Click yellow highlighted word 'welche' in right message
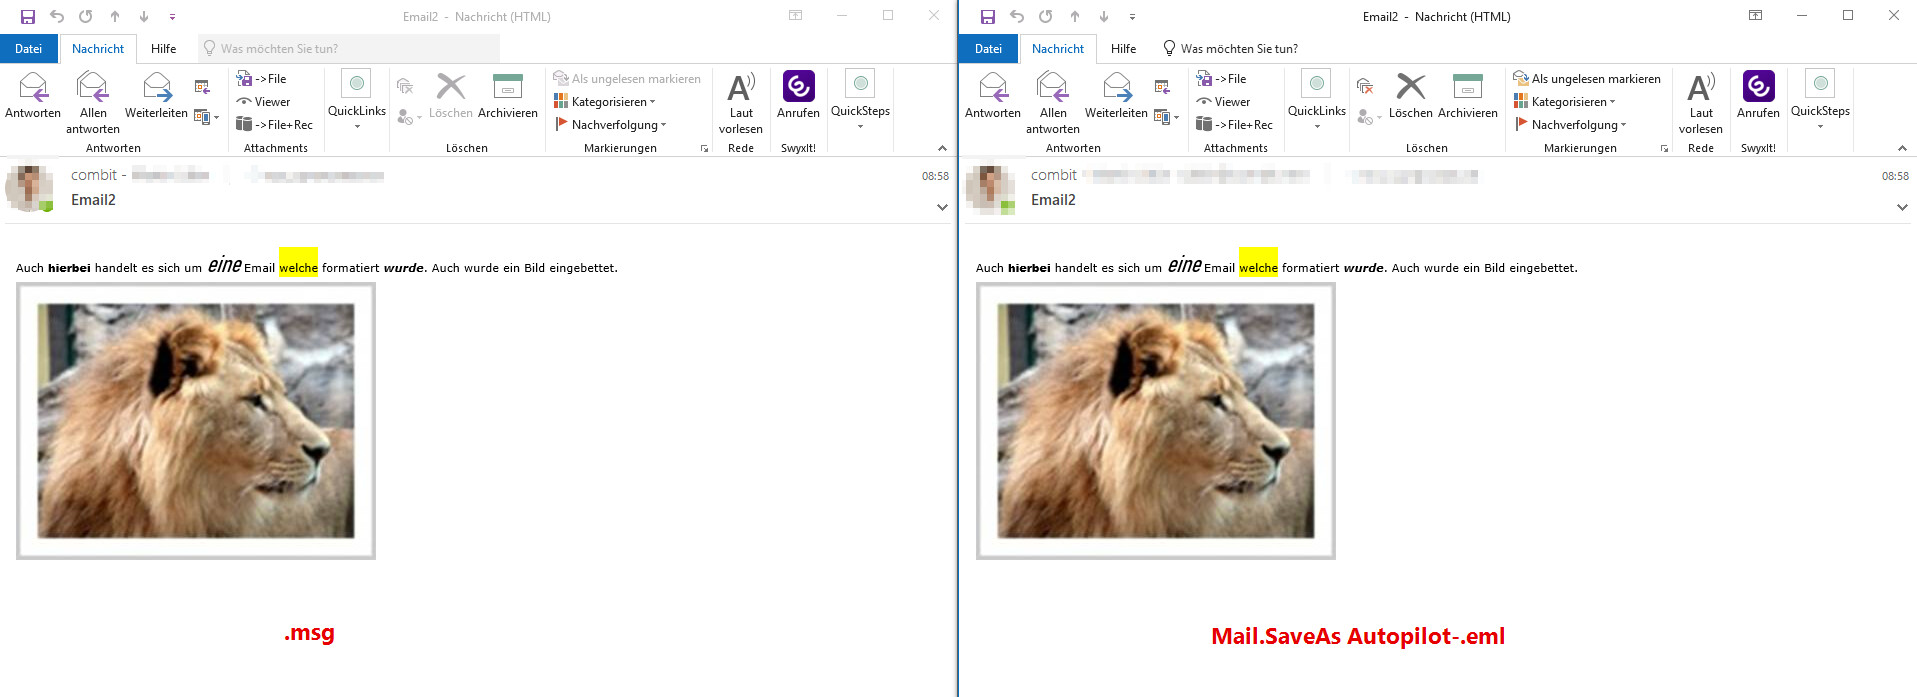 pos(1258,267)
